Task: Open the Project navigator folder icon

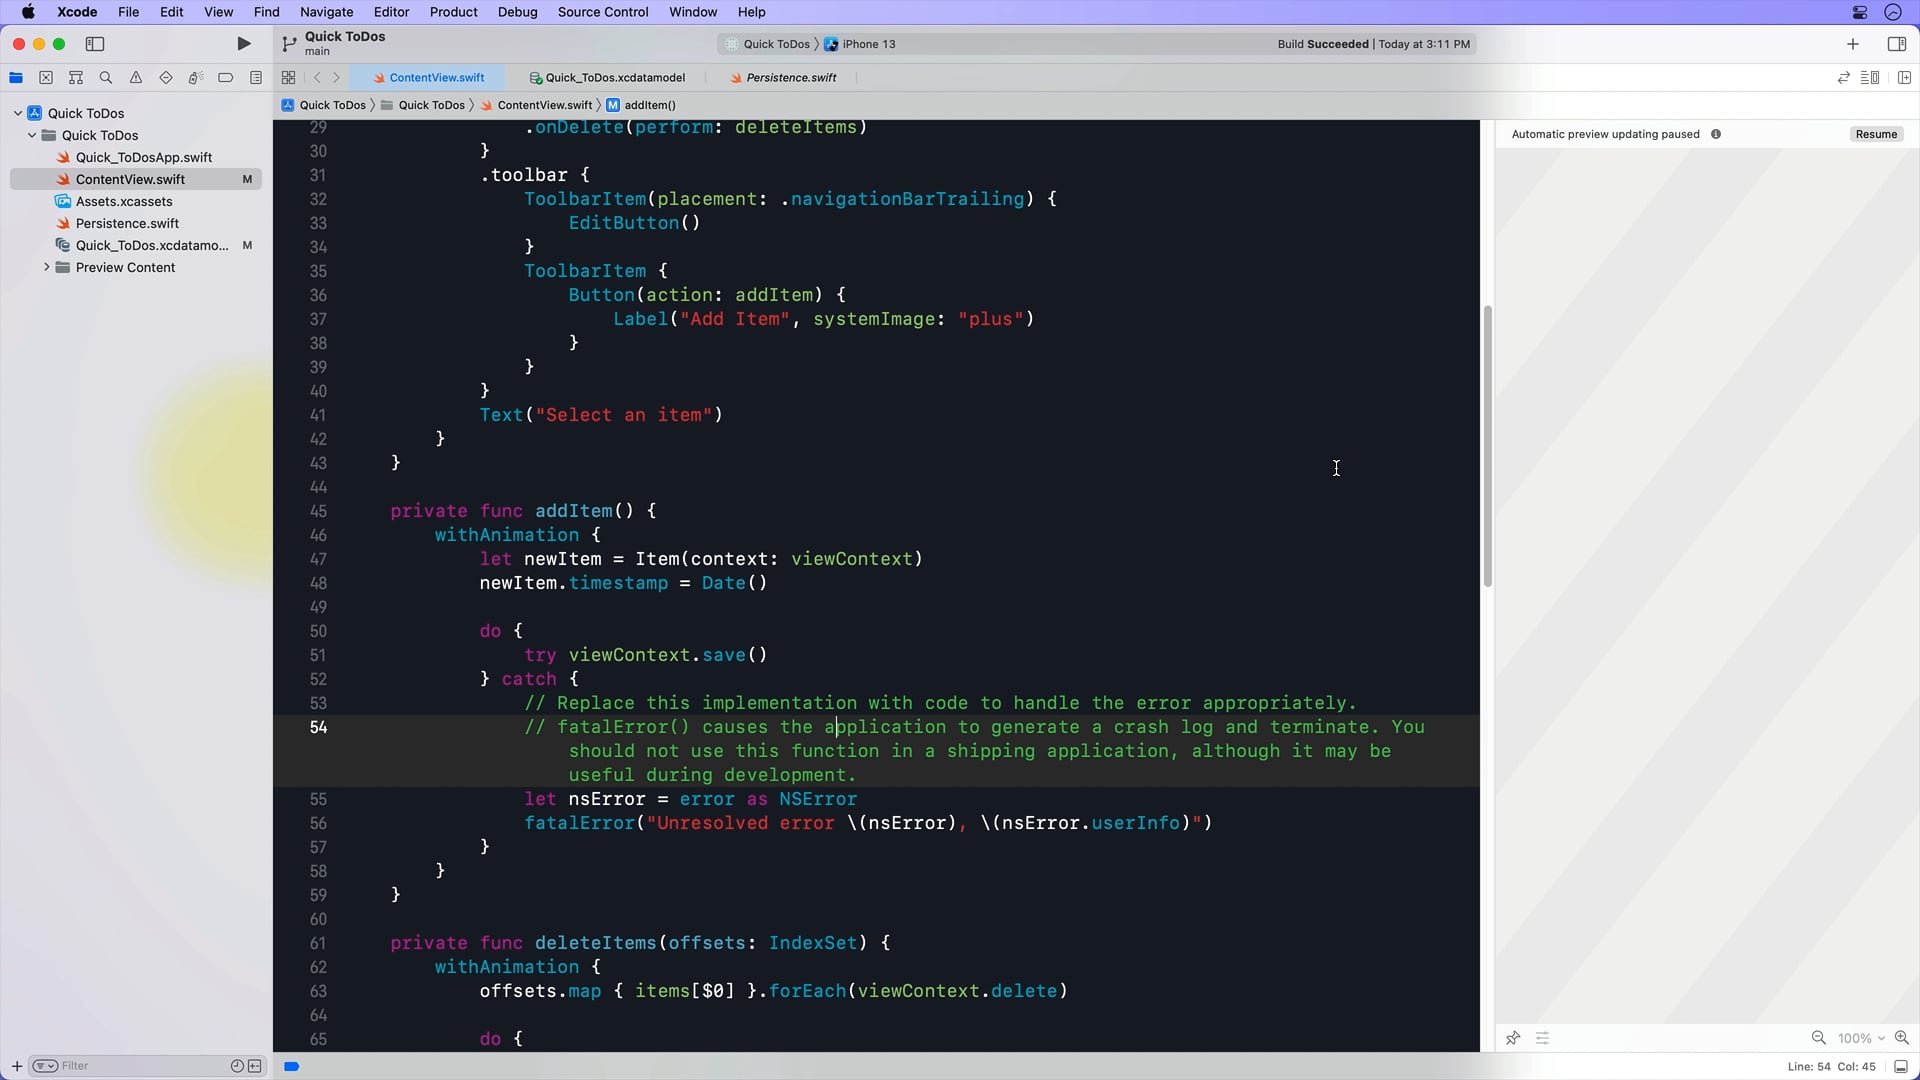Action: click(16, 78)
